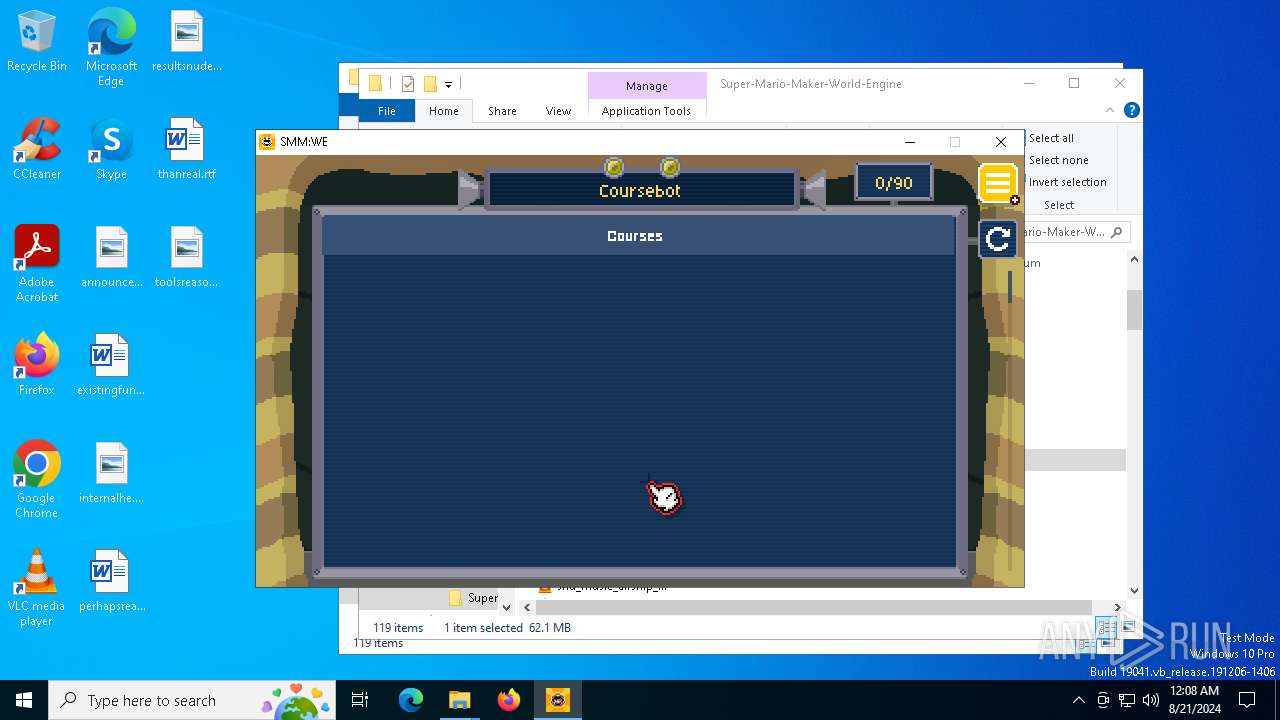Open Microsoft Edge desktop shortcut
1280x720 pixels.
click(111, 48)
